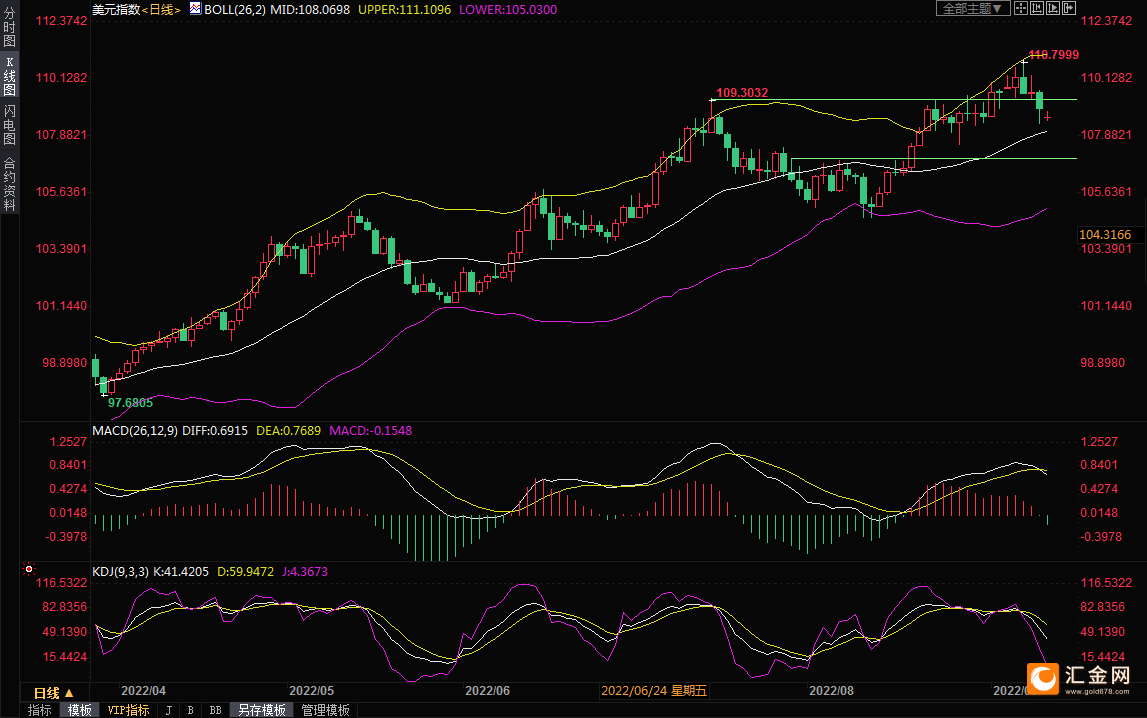
Task: Click the B template button
Action: 191,710
